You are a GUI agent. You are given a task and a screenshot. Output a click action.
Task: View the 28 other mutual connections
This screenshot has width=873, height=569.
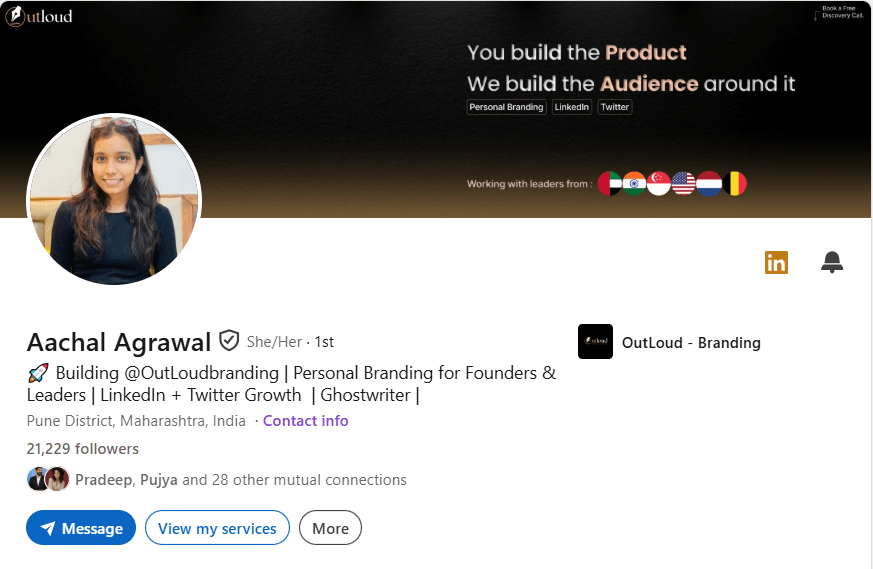tap(294, 480)
